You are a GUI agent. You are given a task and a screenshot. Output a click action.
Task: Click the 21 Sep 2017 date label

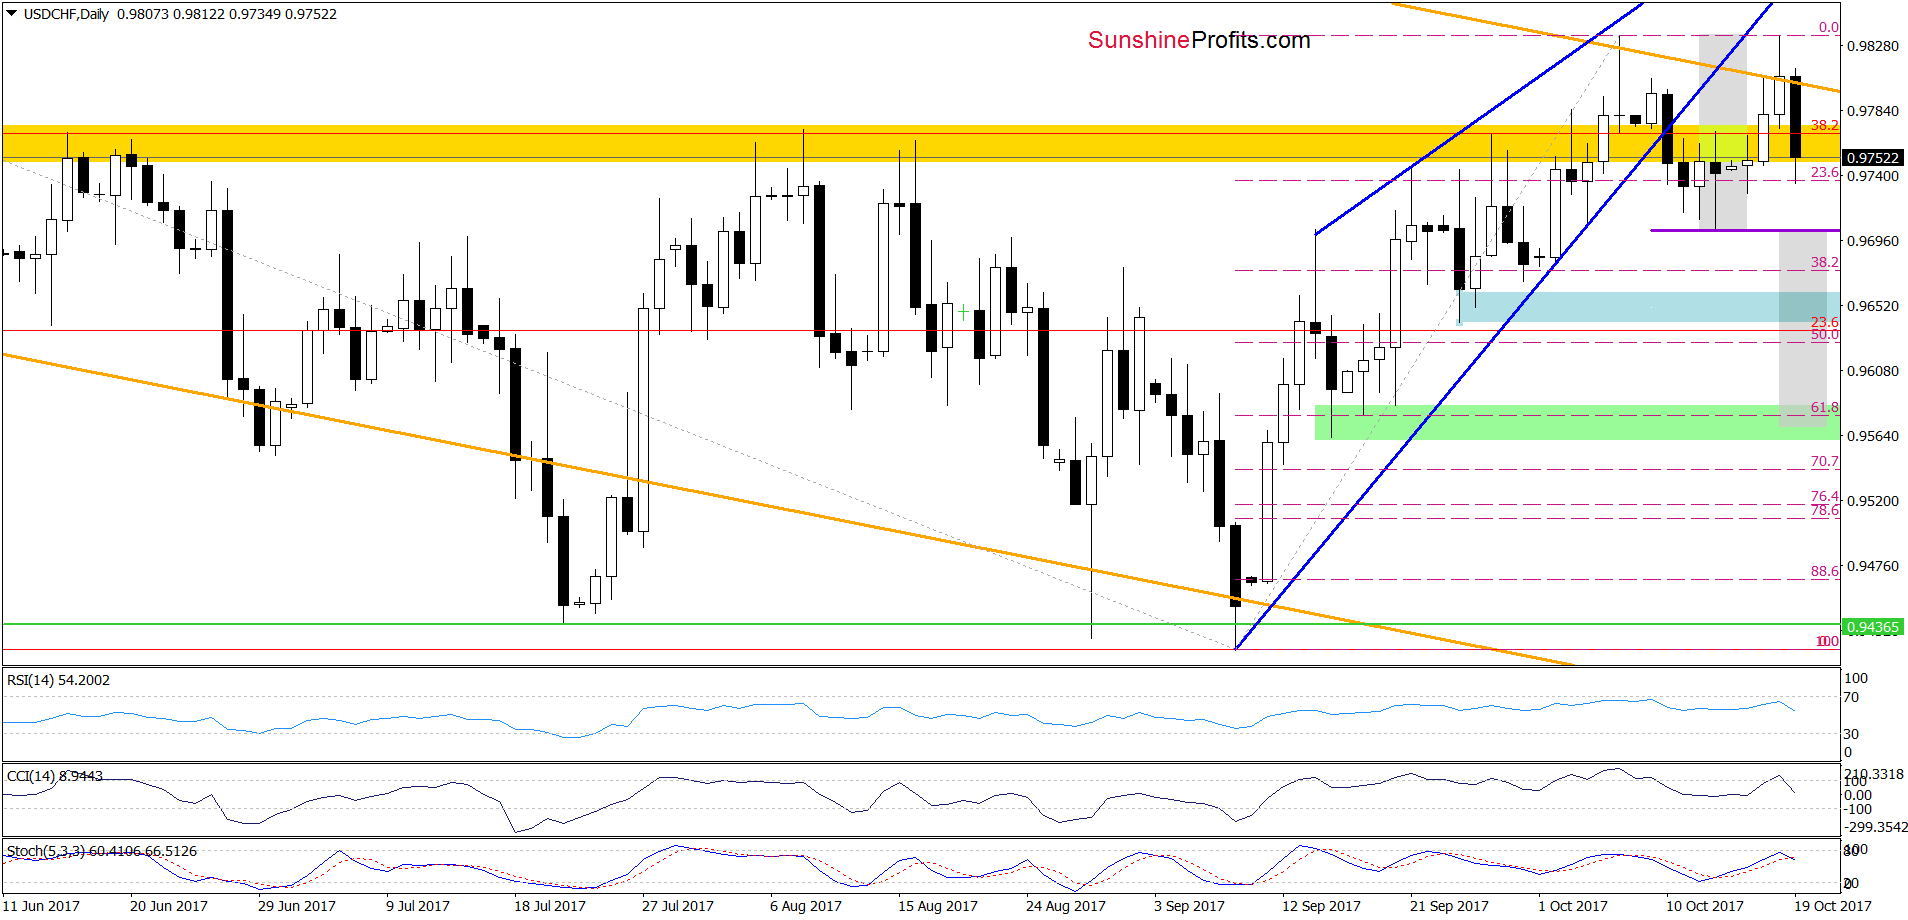(1449, 906)
